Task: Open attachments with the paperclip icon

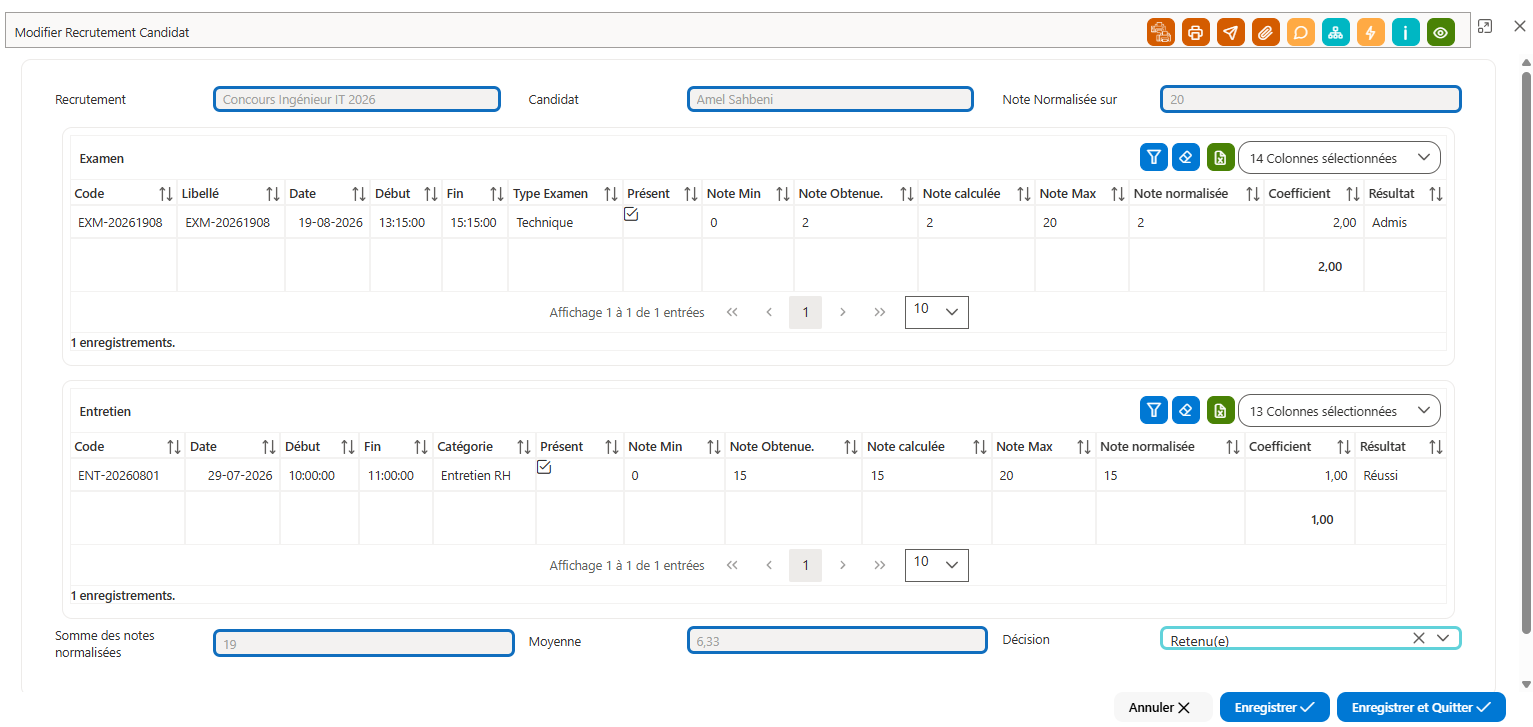Action: coord(1266,32)
